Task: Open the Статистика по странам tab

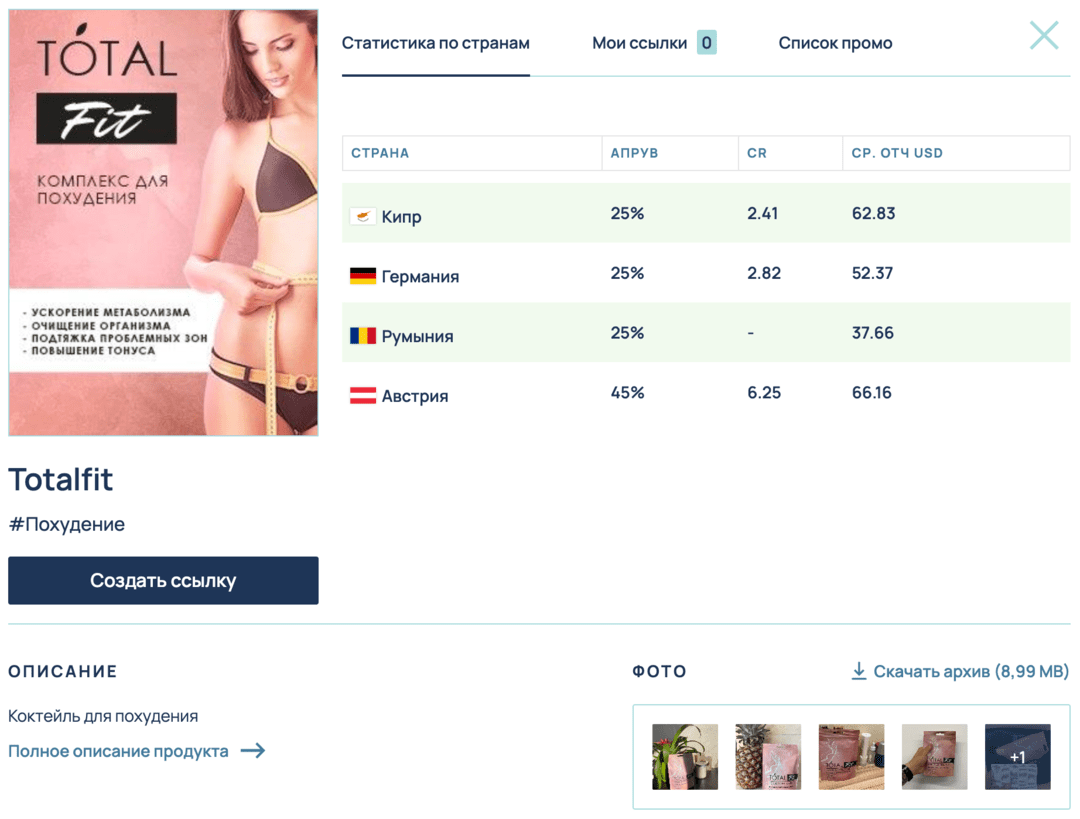Action: point(435,43)
